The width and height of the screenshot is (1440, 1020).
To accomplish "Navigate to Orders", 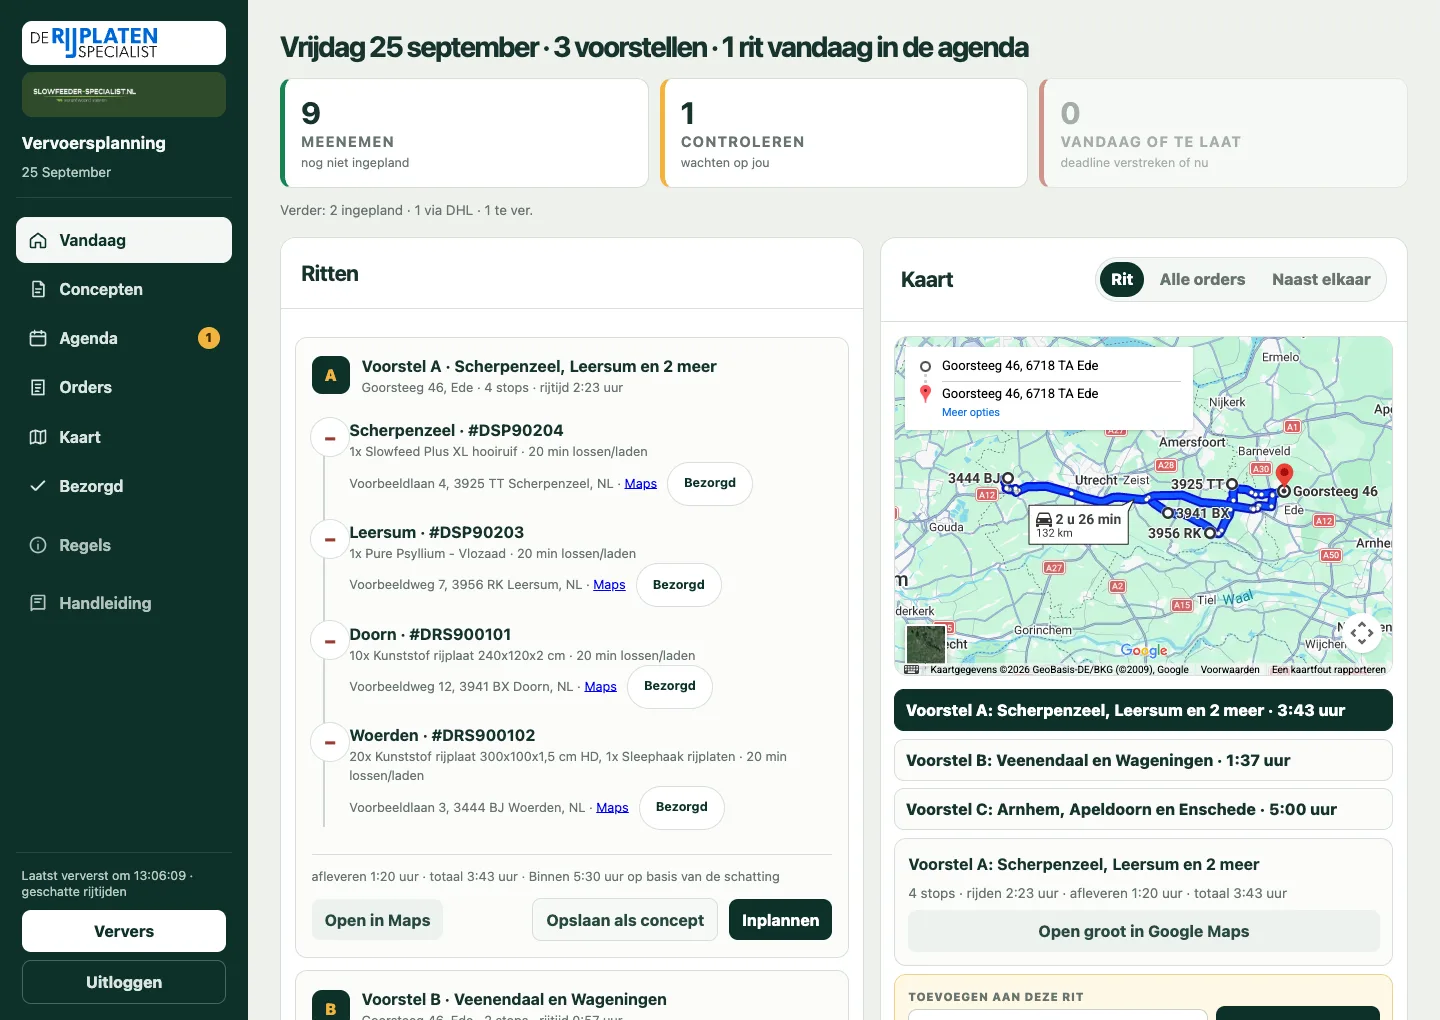I will click(x=124, y=387).
